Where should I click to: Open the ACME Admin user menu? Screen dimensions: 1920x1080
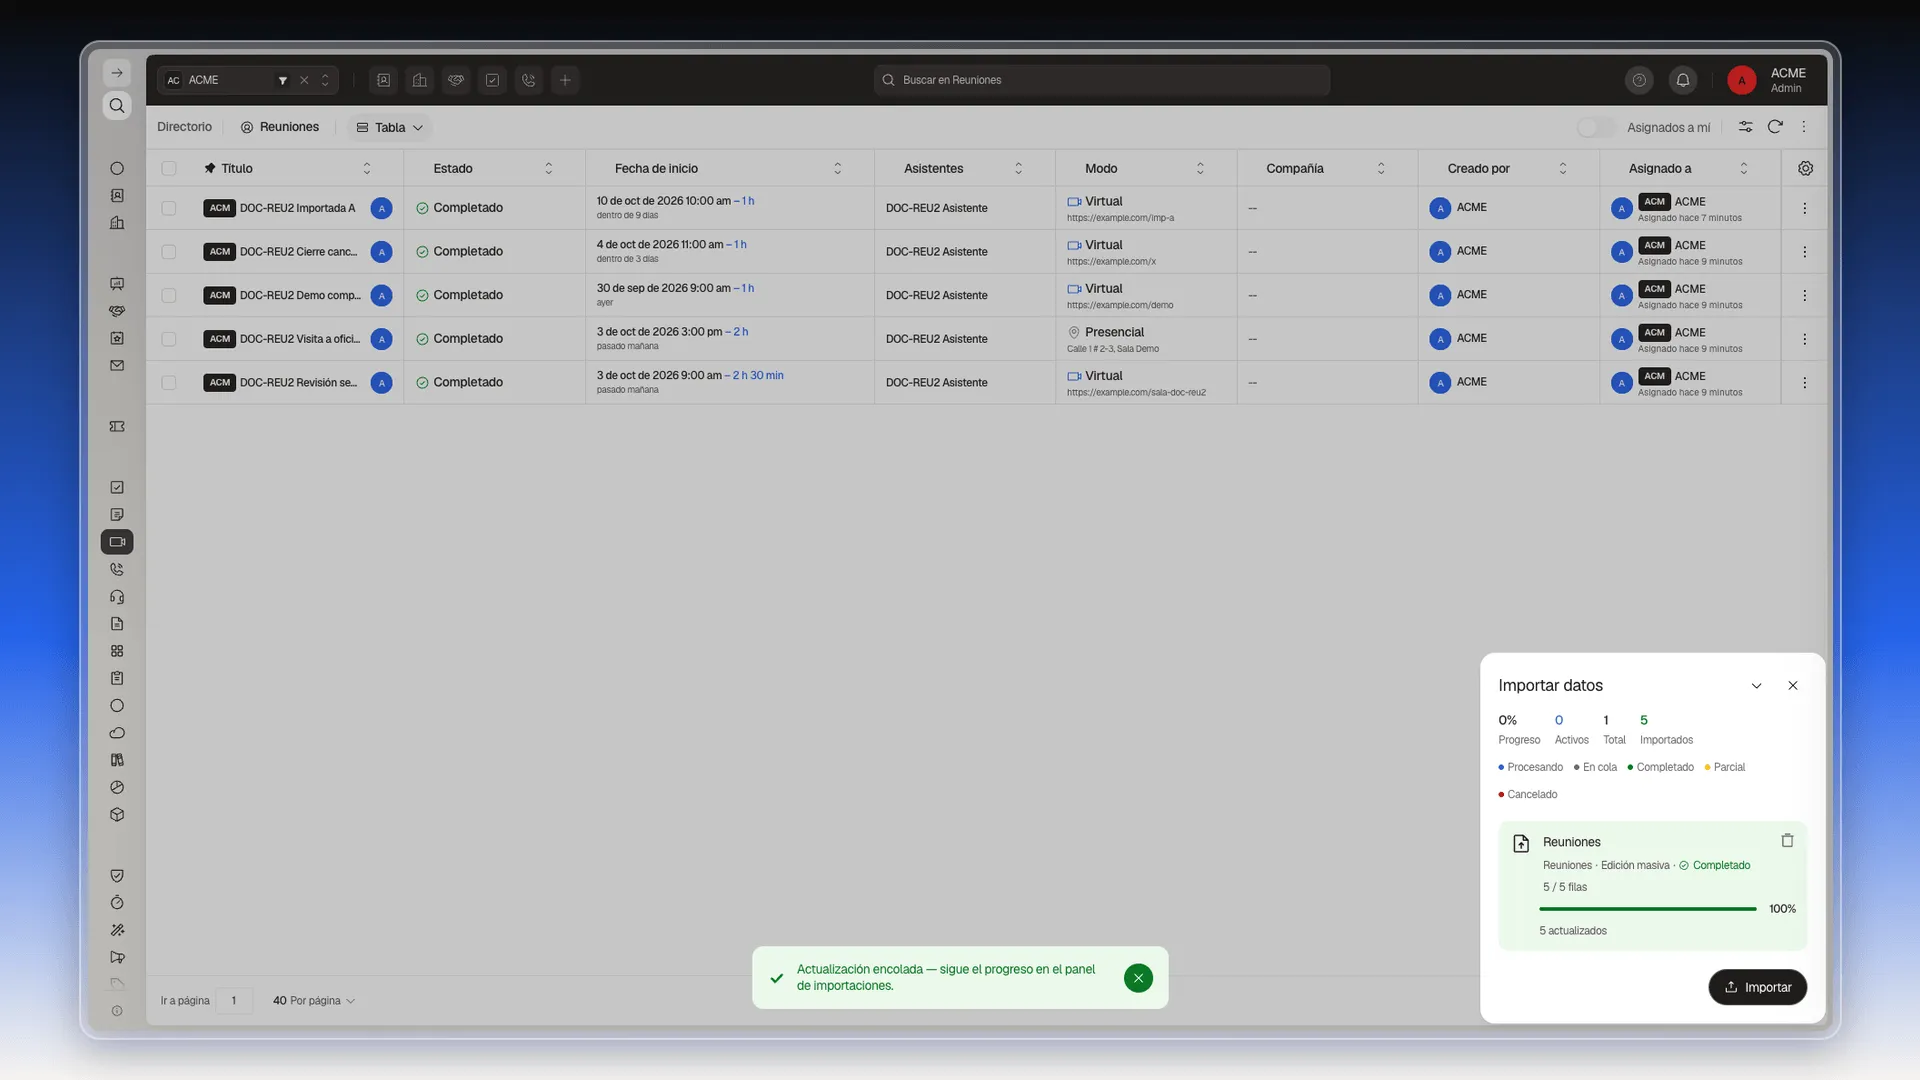click(x=1768, y=80)
